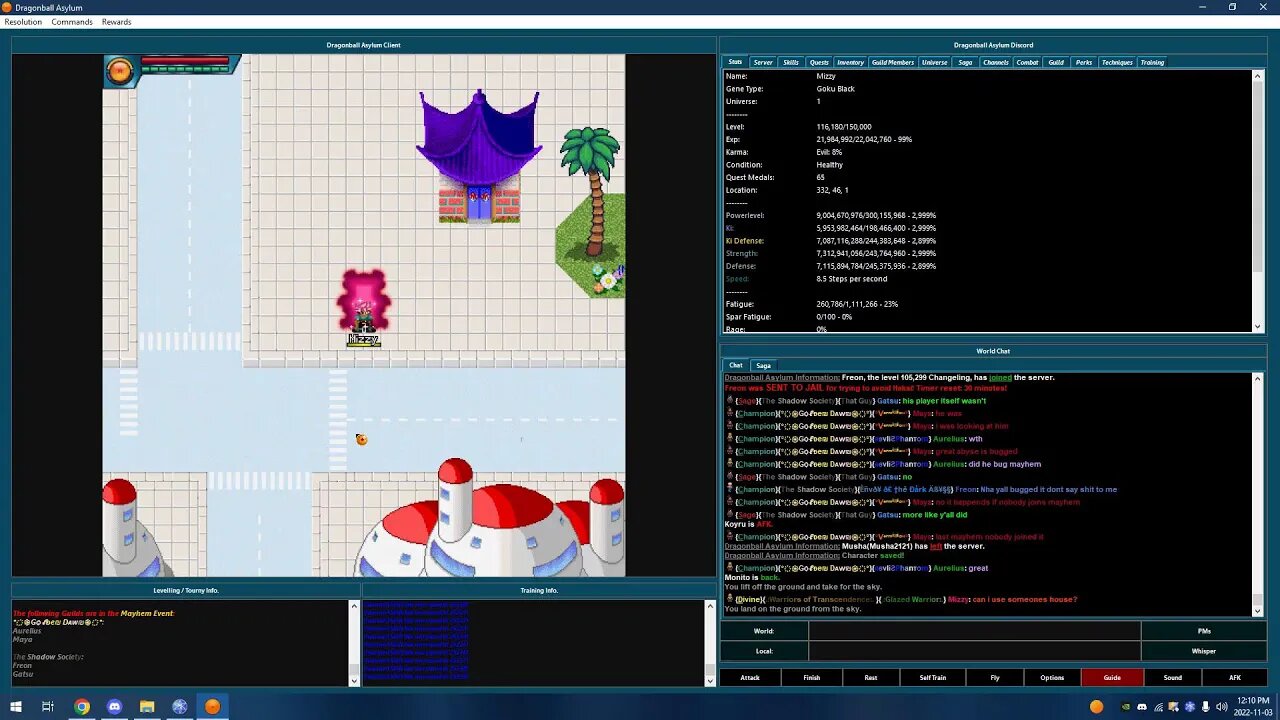
Task: Click the volume speaker tray icon
Action: point(1221,707)
